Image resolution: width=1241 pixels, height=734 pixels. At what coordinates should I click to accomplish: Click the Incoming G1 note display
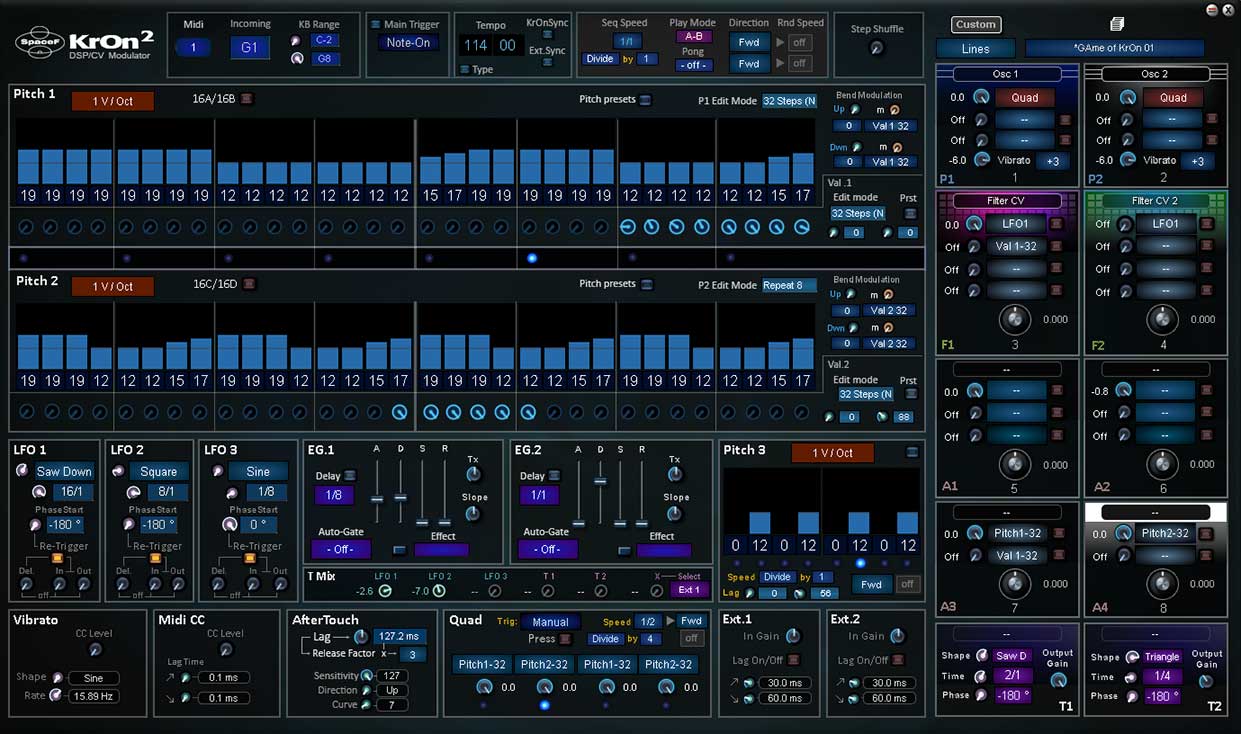click(x=250, y=47)
